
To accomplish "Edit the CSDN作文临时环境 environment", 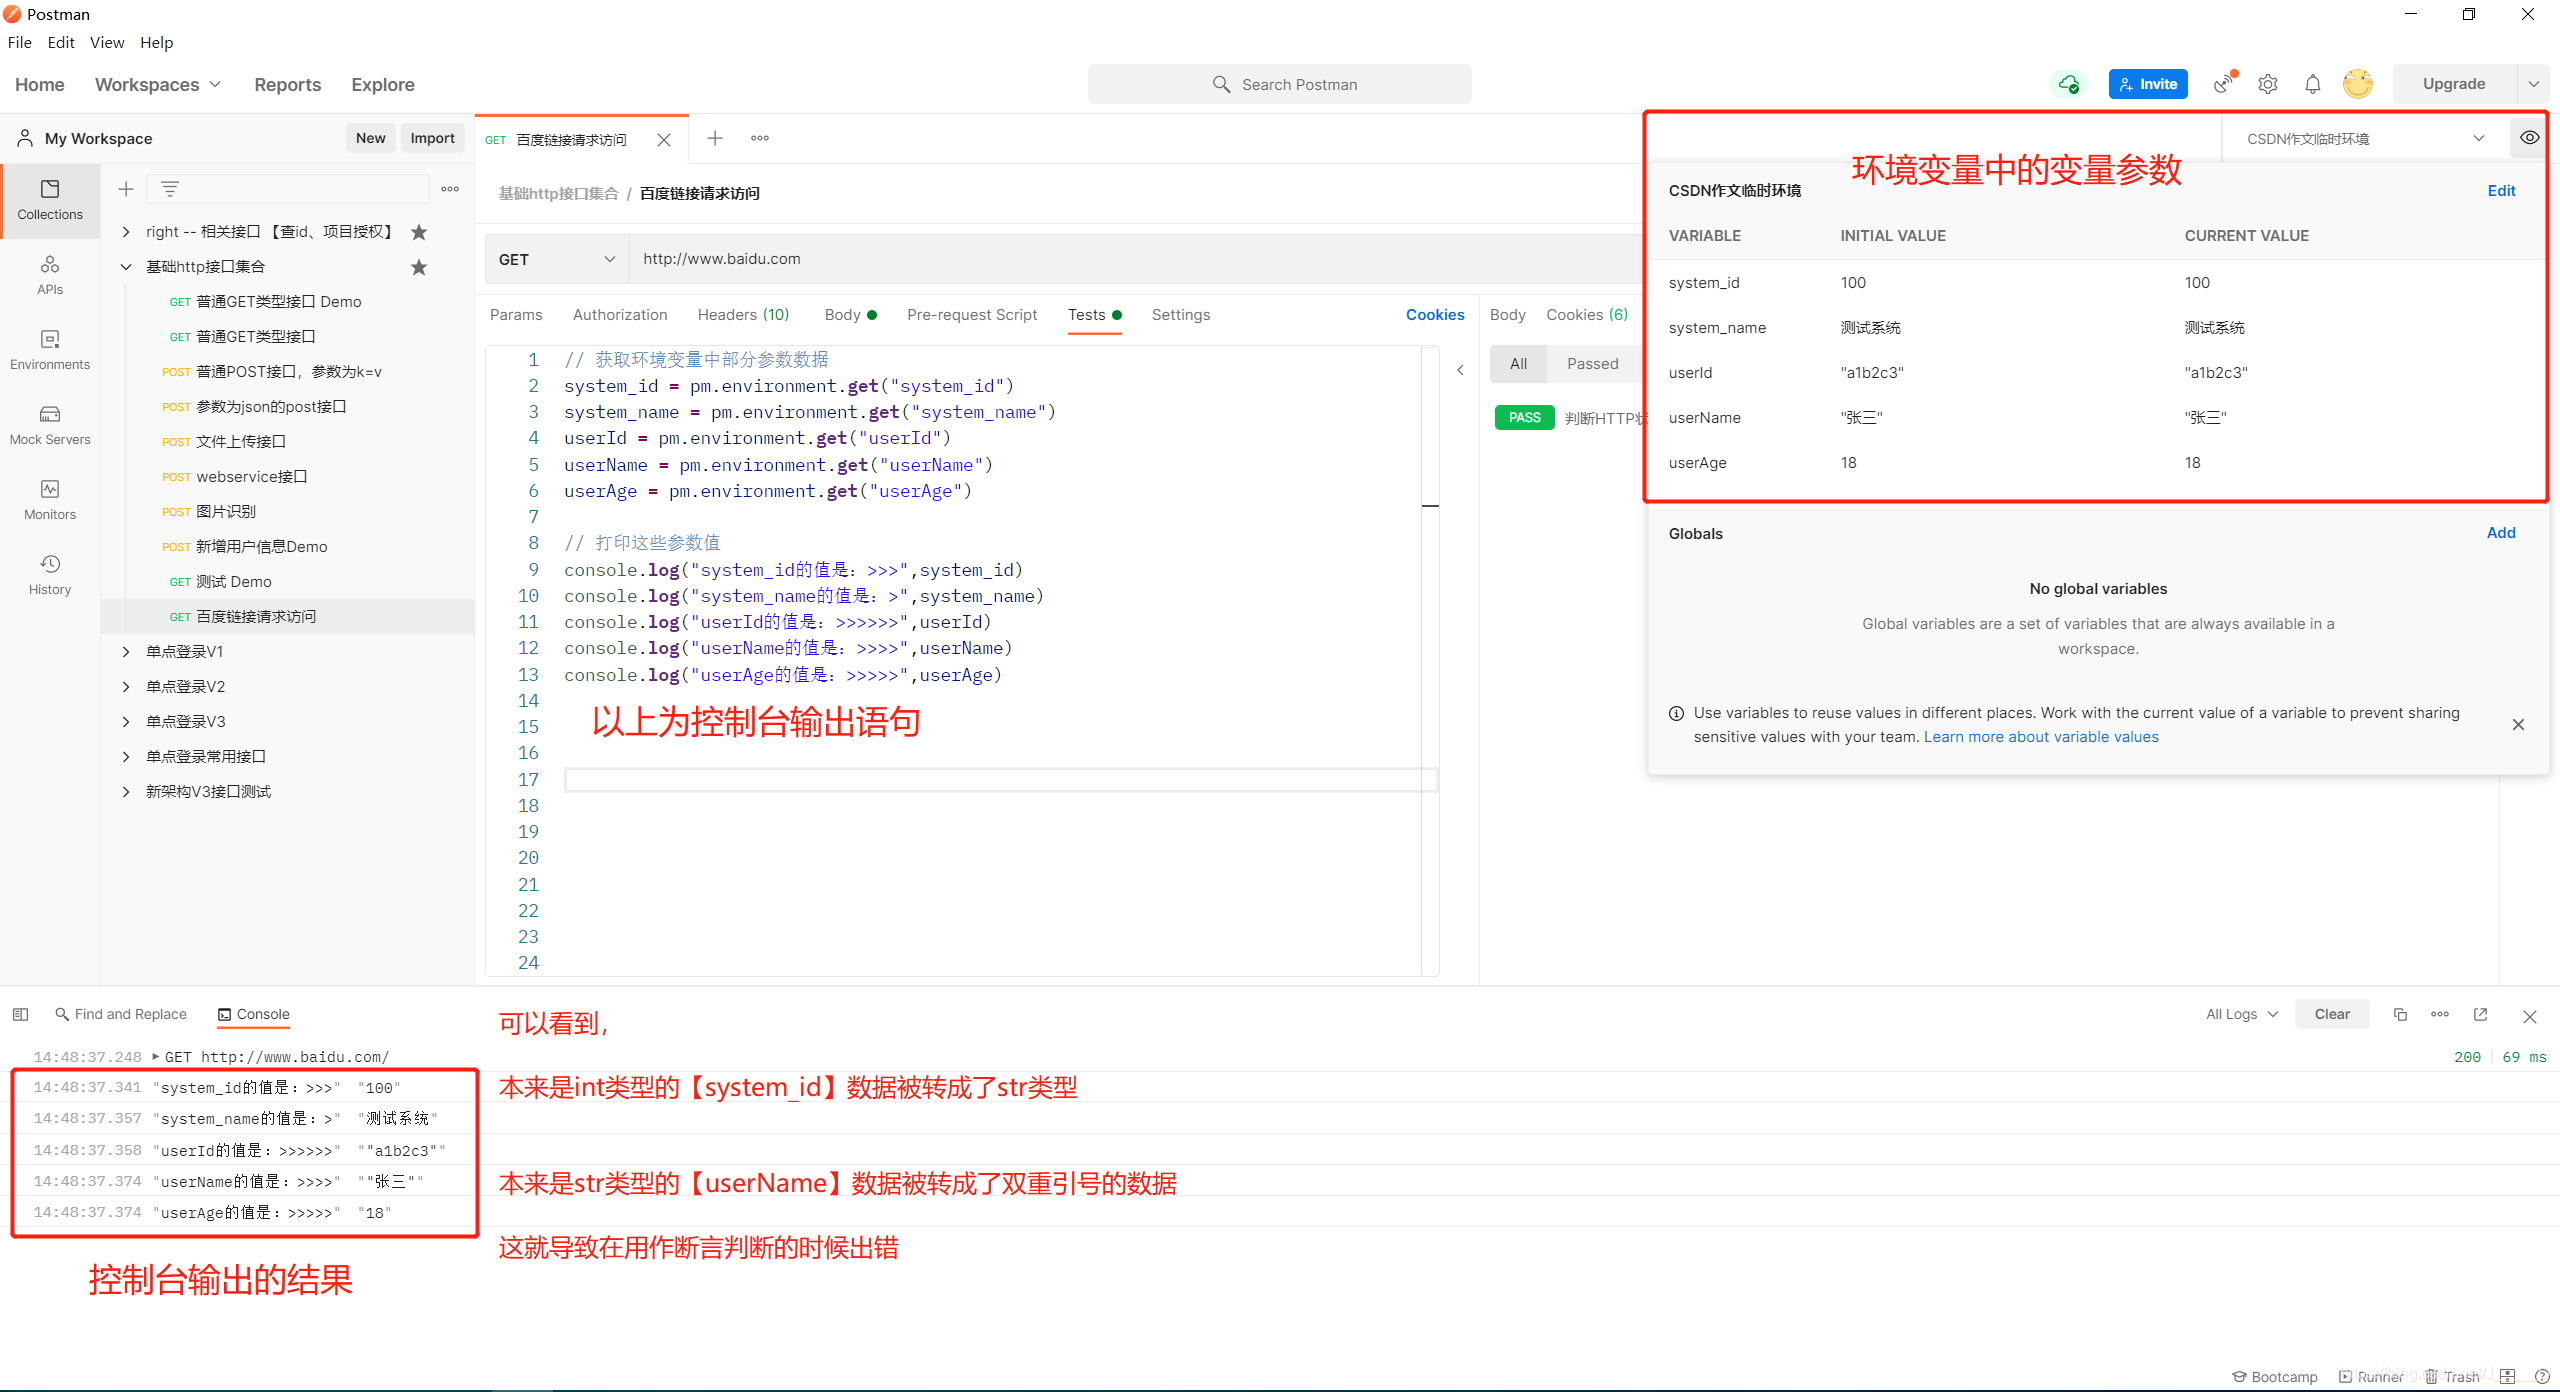I will pos(2501,191).
